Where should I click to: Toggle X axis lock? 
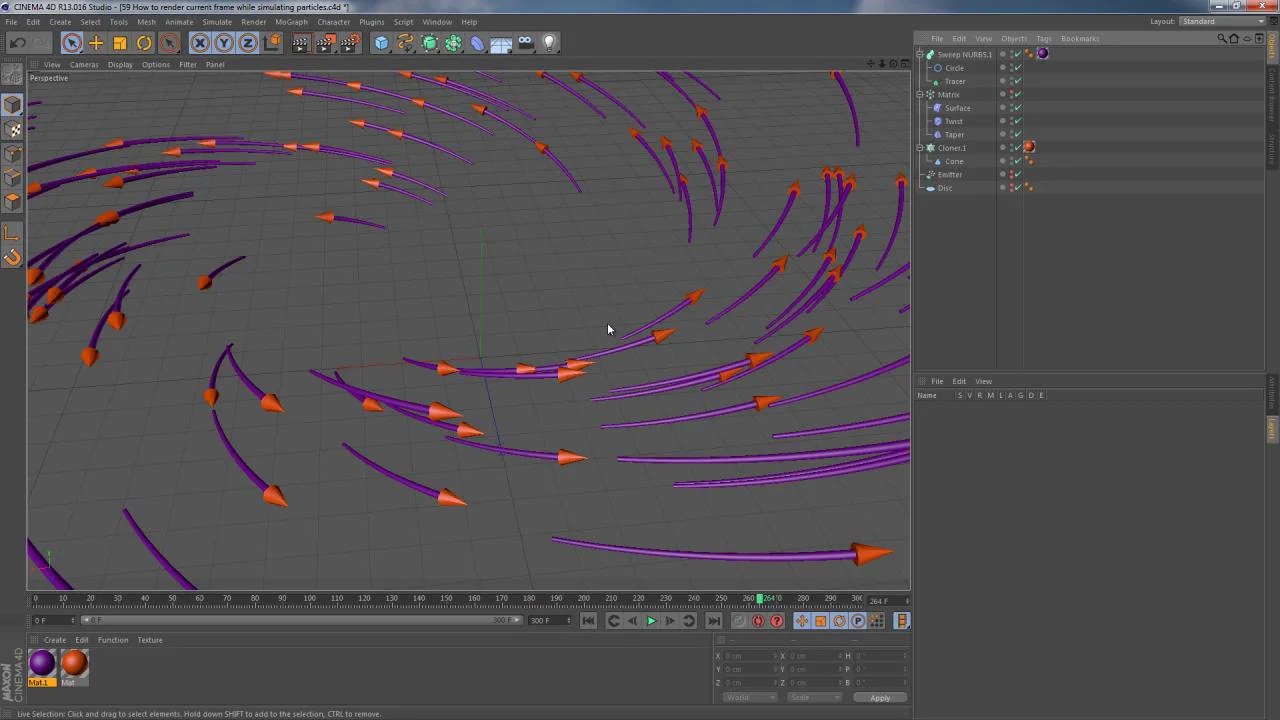(200, 43)
